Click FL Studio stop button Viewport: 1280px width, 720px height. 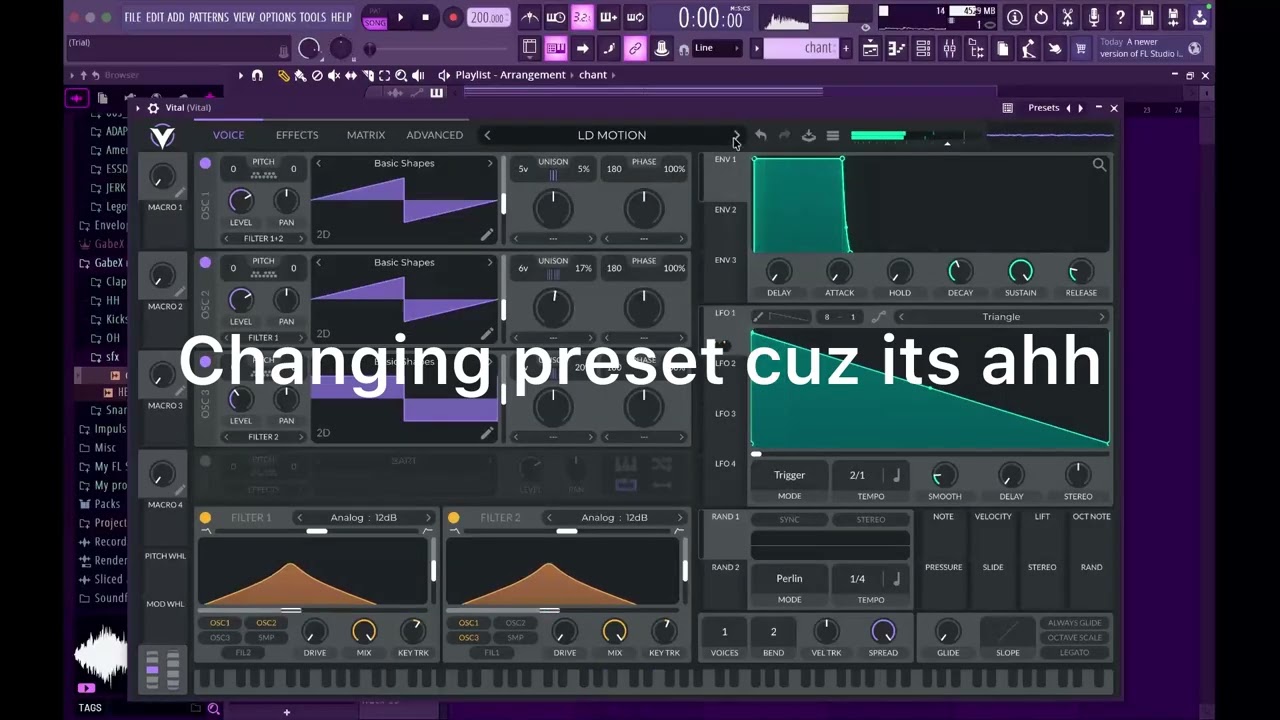tap(425, 17)
